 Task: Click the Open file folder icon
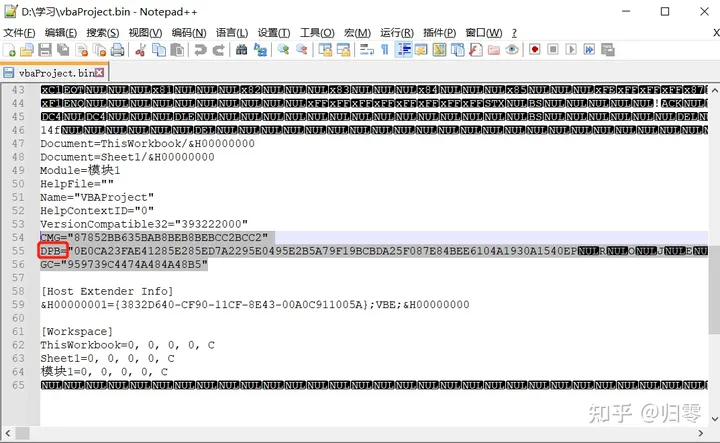pyautogui.click(x=27, y=50)
